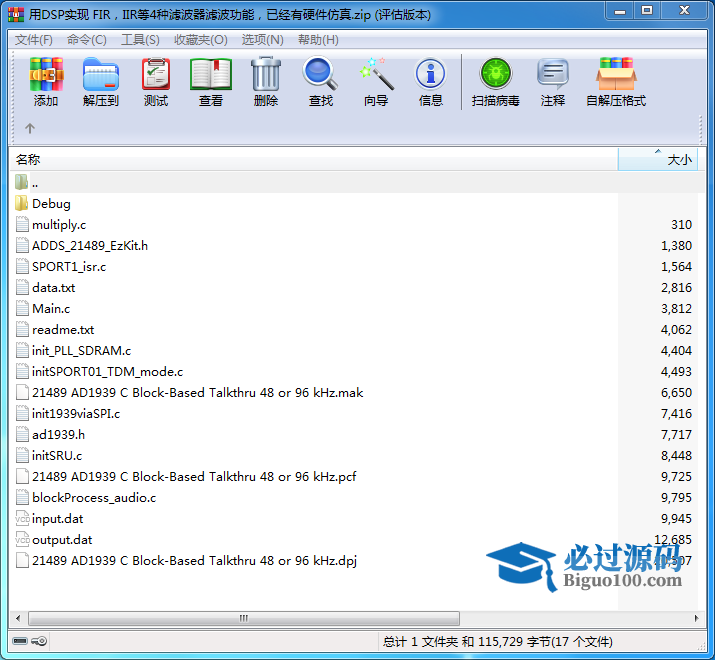This screenshot has width=715, height=660.
Task: Select Main.c file
Action: tap(51, 308)
